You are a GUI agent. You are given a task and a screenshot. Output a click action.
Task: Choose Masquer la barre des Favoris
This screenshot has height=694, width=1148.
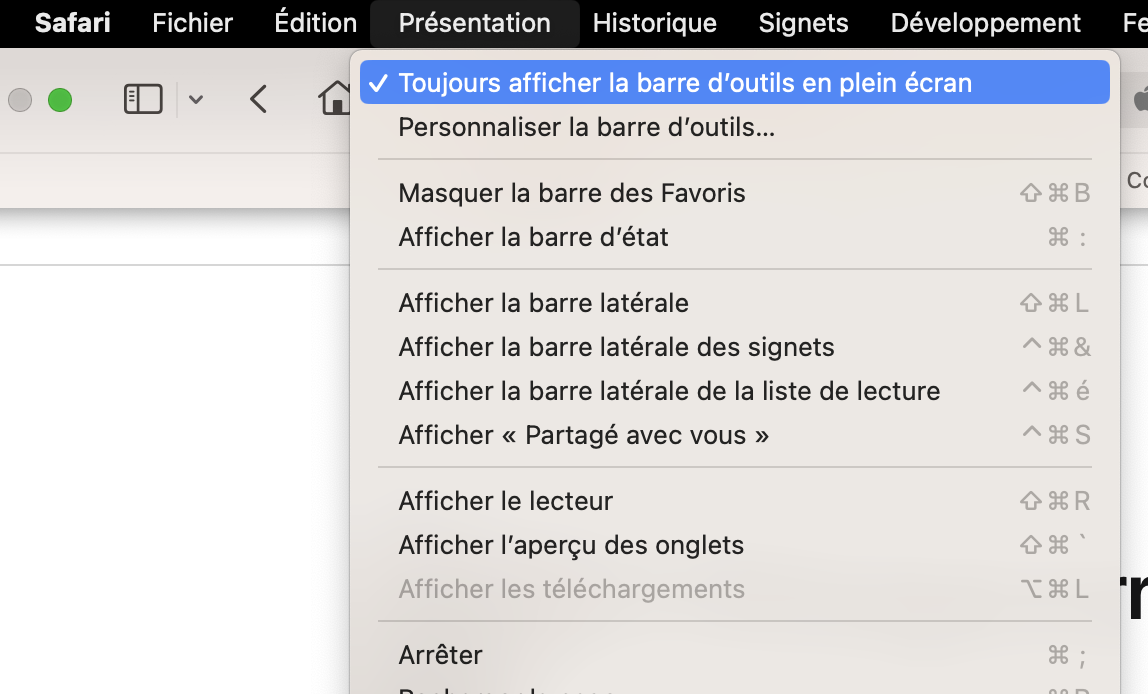click(572, 193)
